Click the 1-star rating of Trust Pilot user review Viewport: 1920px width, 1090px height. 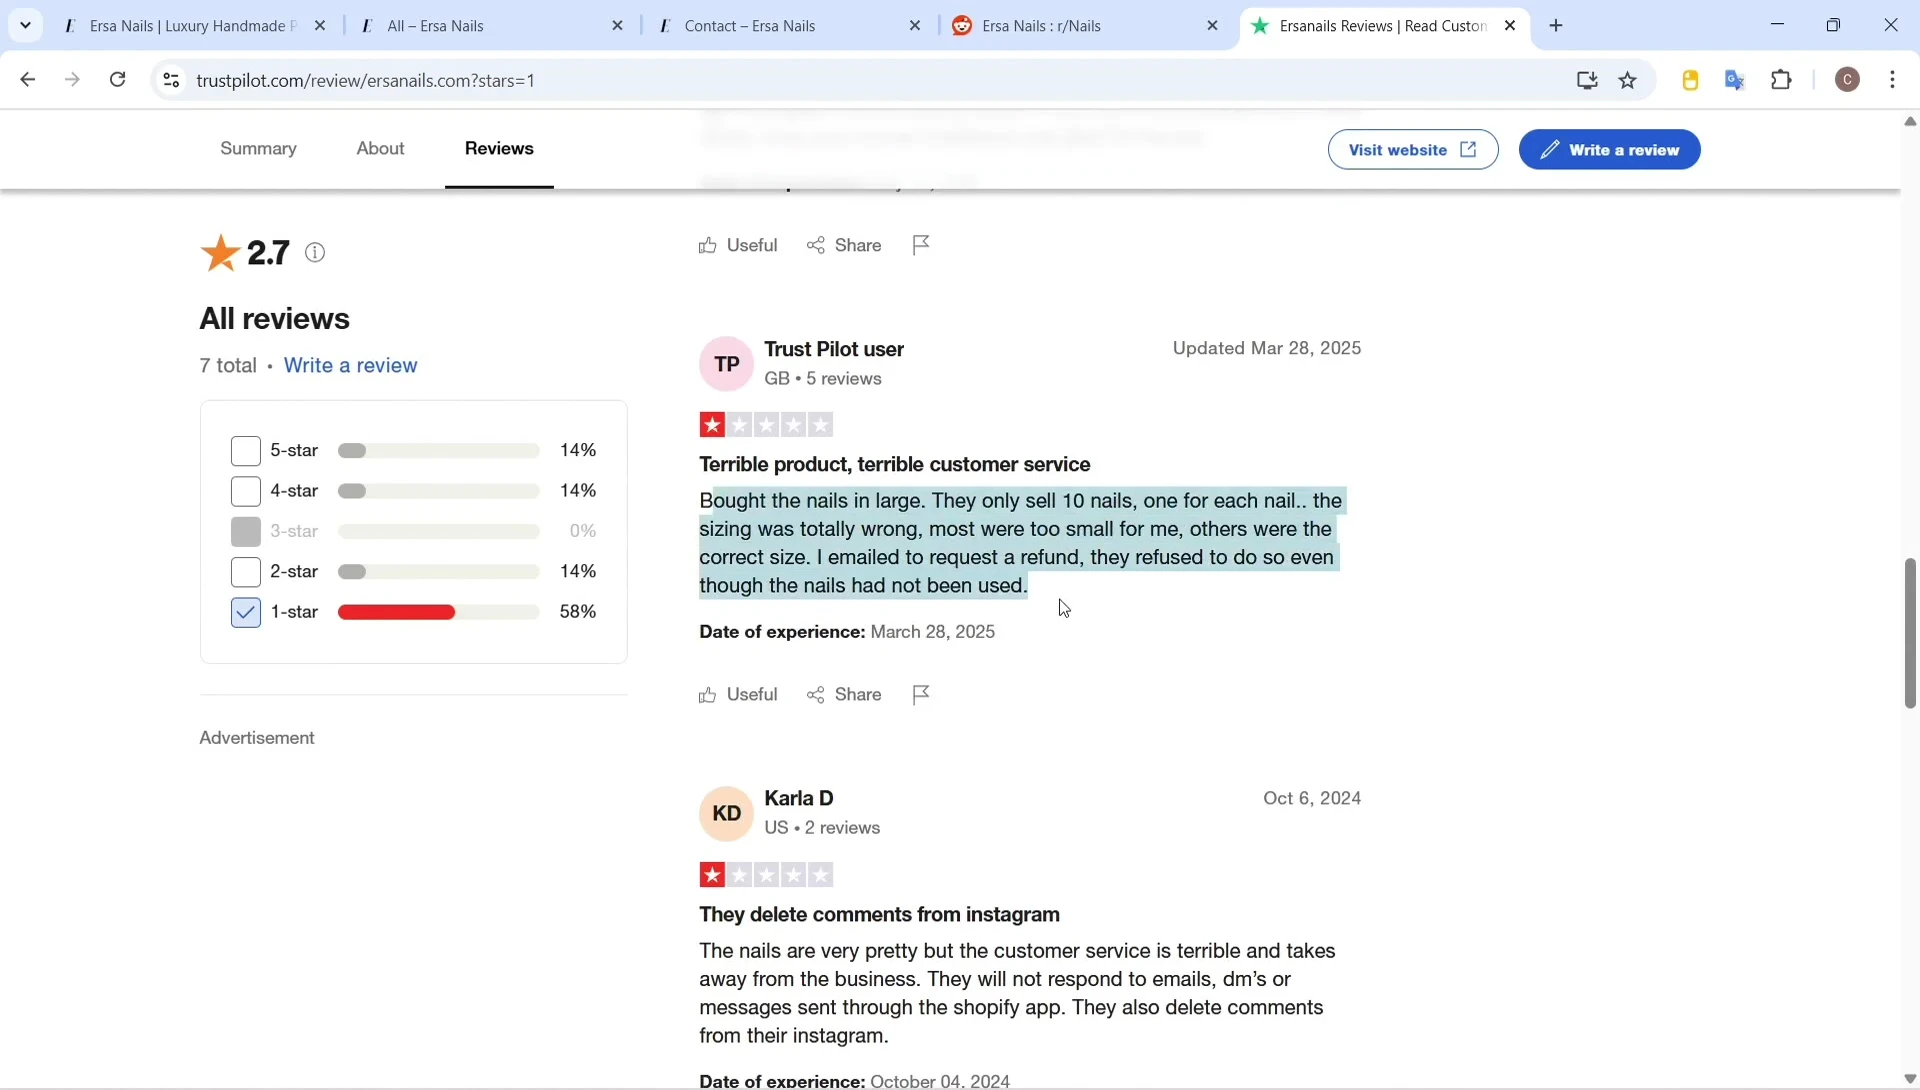click(x=766, y=426)
